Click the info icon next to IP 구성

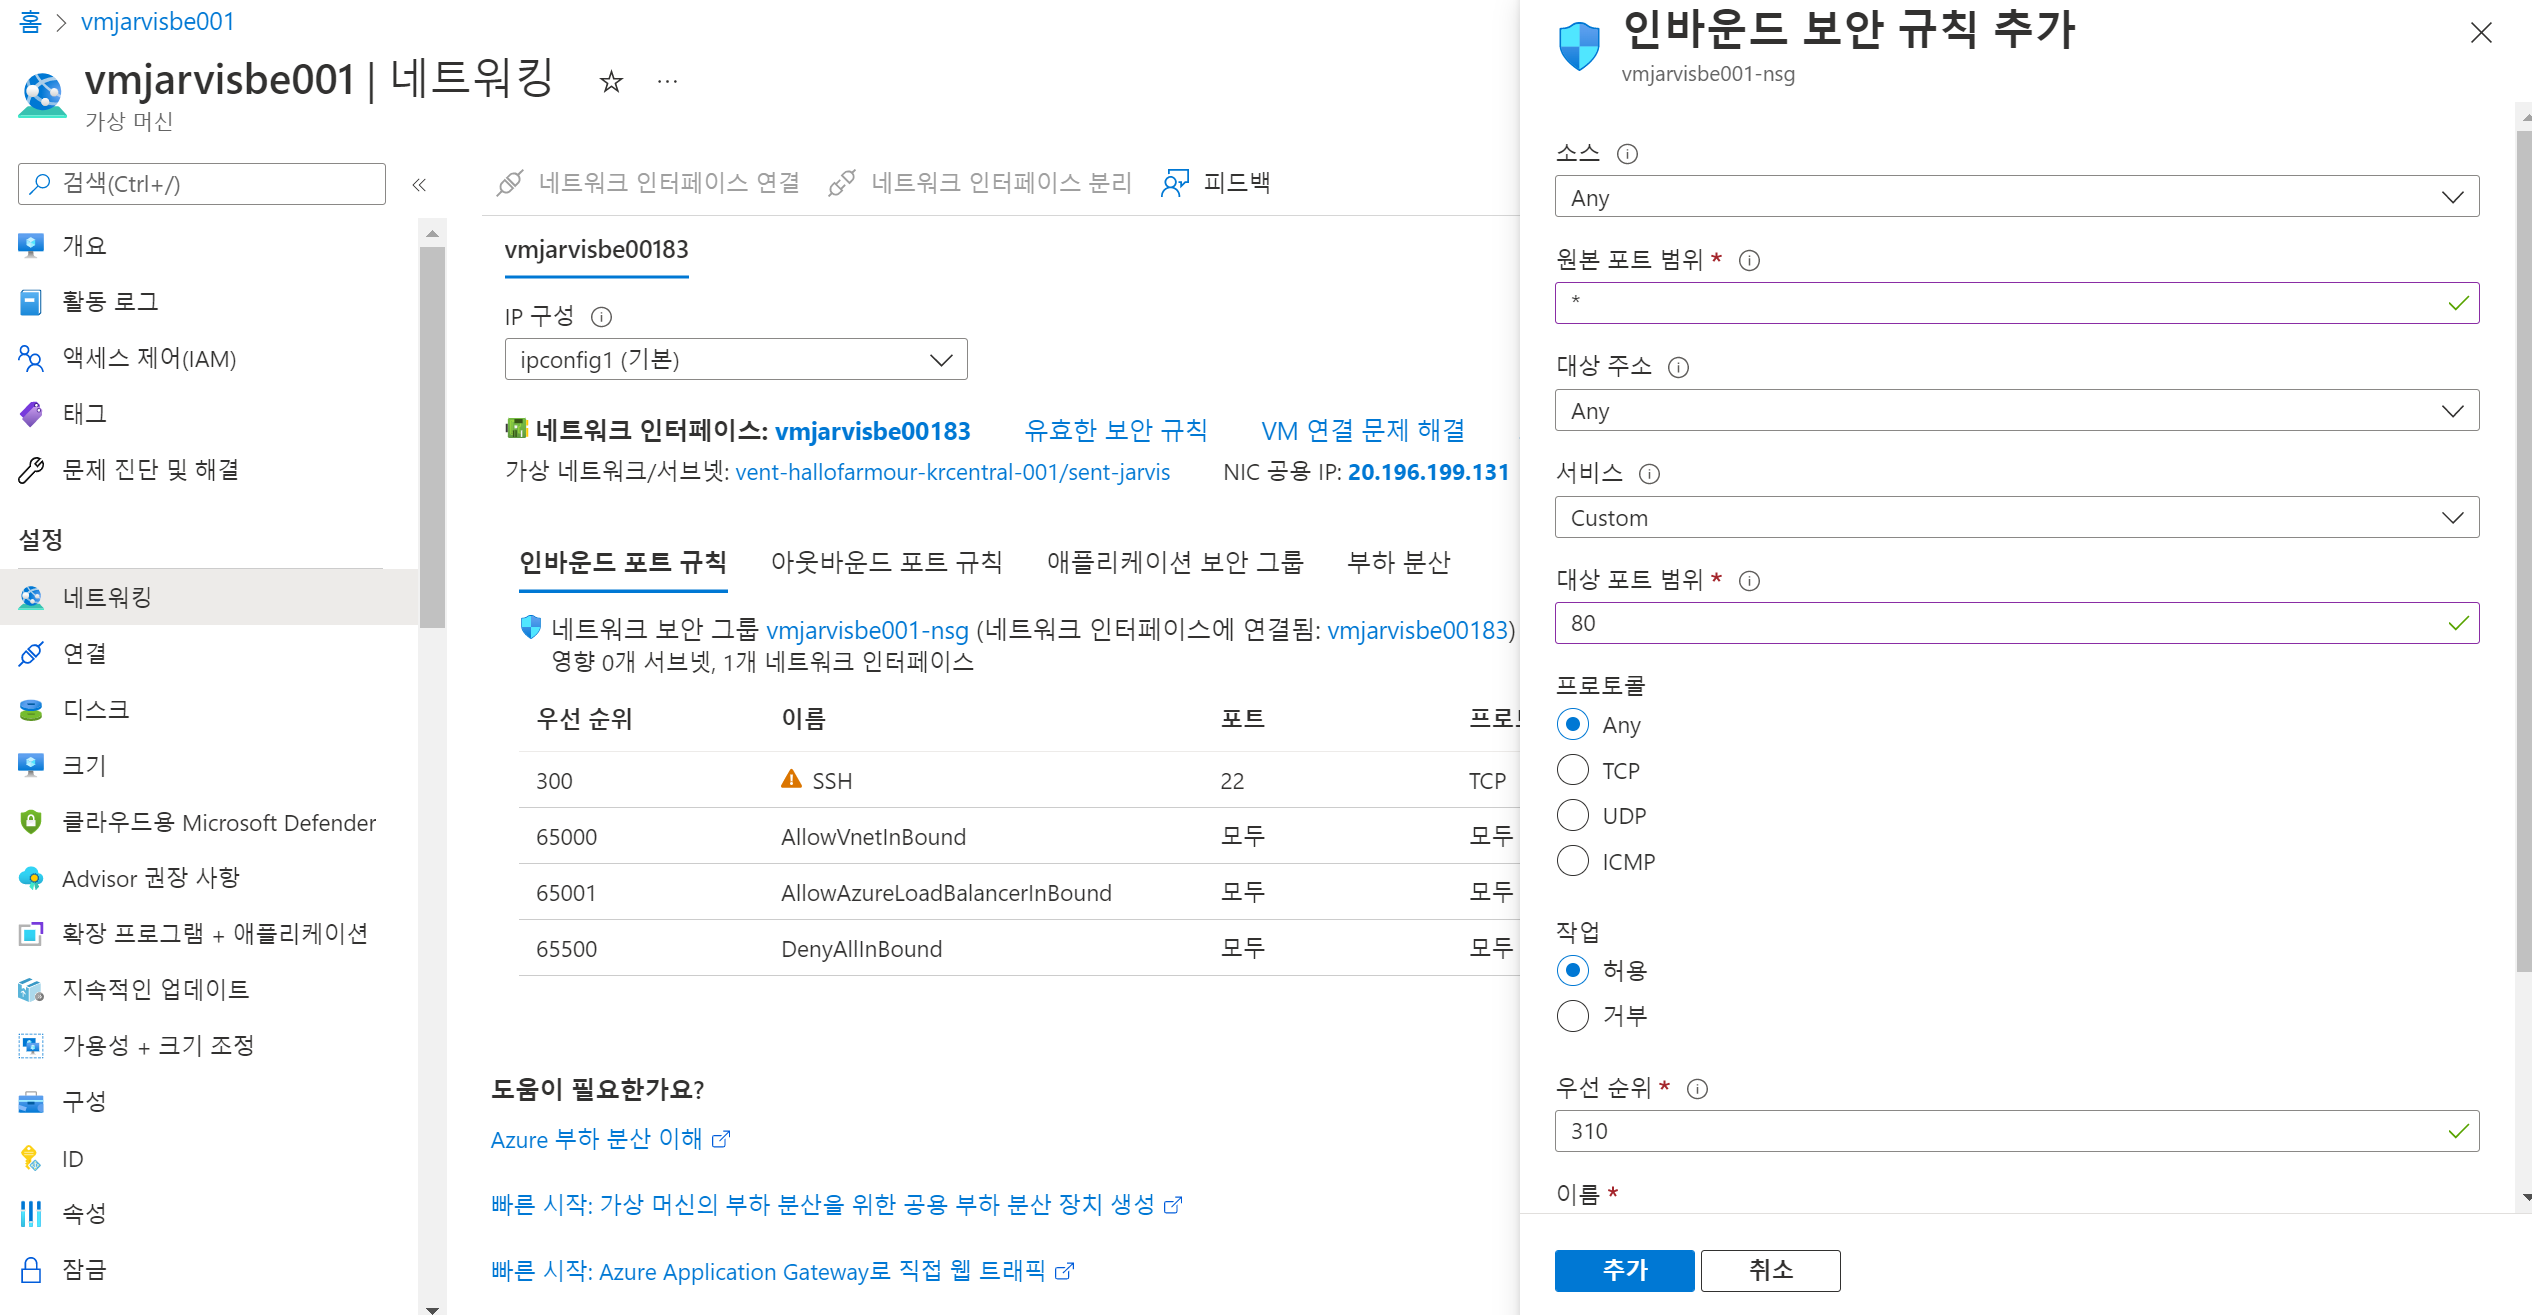coord(601,317)
